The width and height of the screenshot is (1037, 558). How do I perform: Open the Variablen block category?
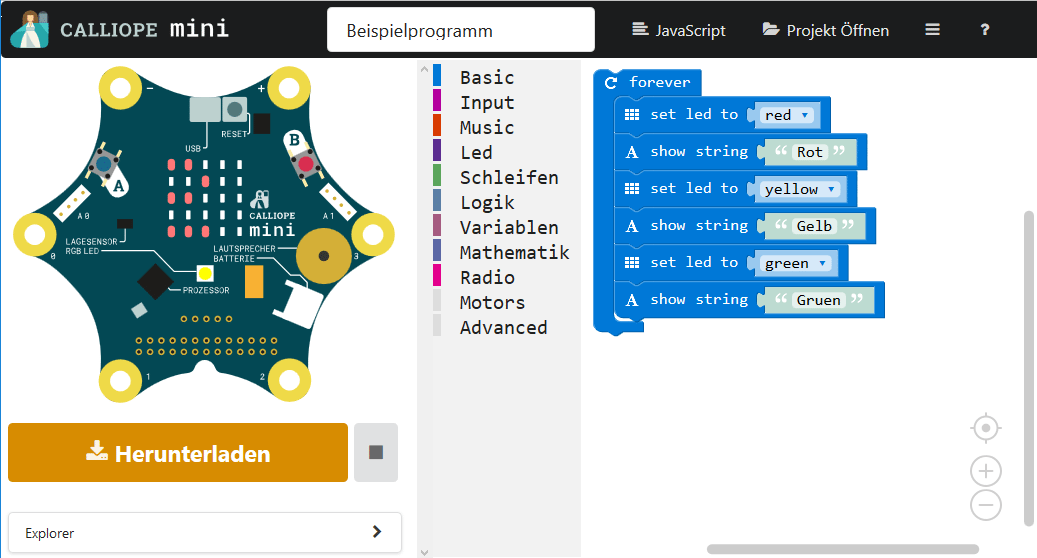(x=509, y=227)
